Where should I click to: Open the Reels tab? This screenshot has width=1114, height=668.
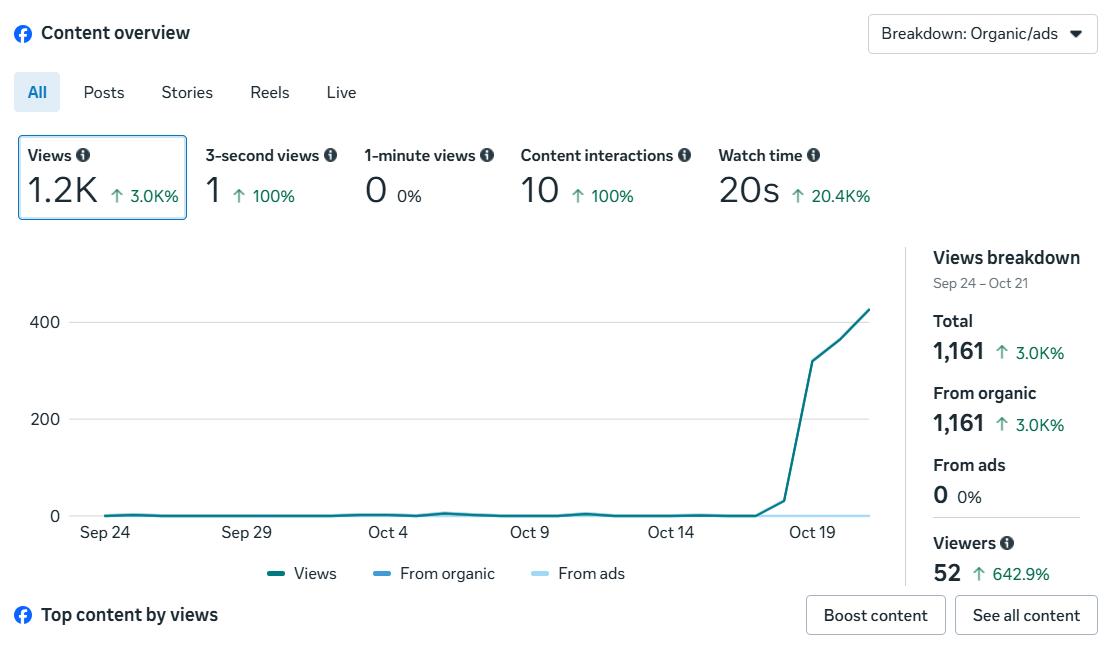click(270, 92)
